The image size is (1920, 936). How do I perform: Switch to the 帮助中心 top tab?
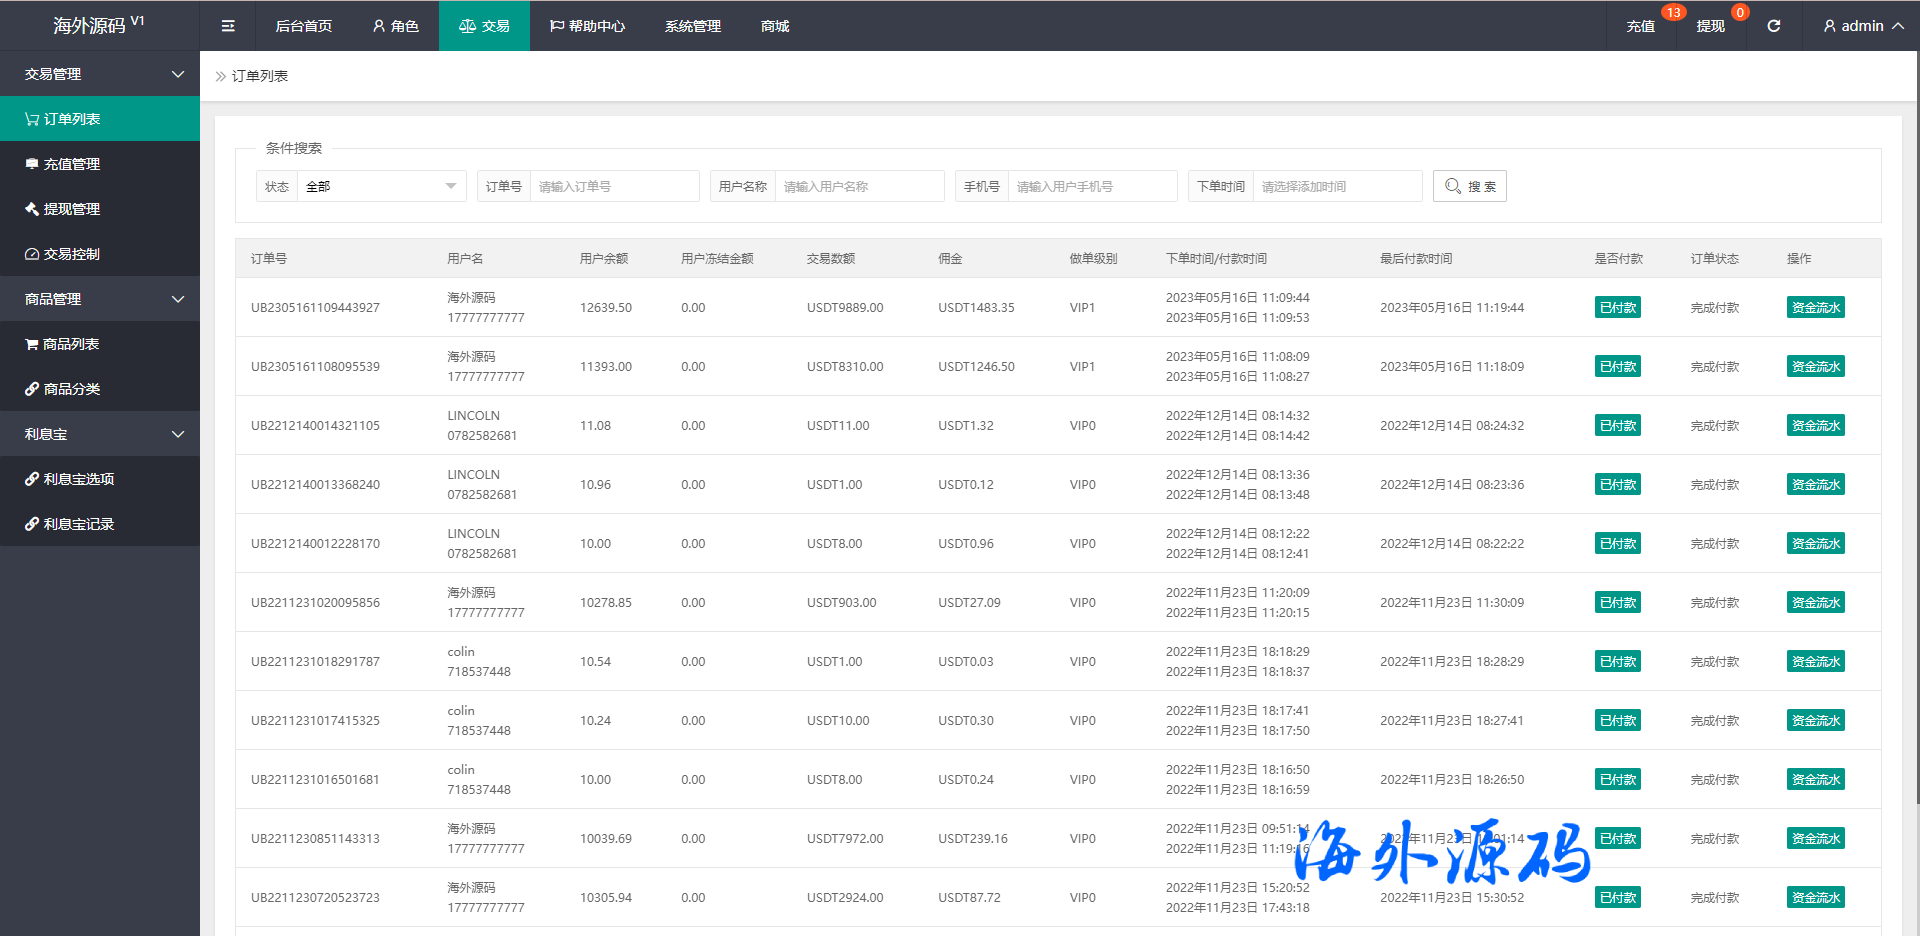[x=587, y=26]
